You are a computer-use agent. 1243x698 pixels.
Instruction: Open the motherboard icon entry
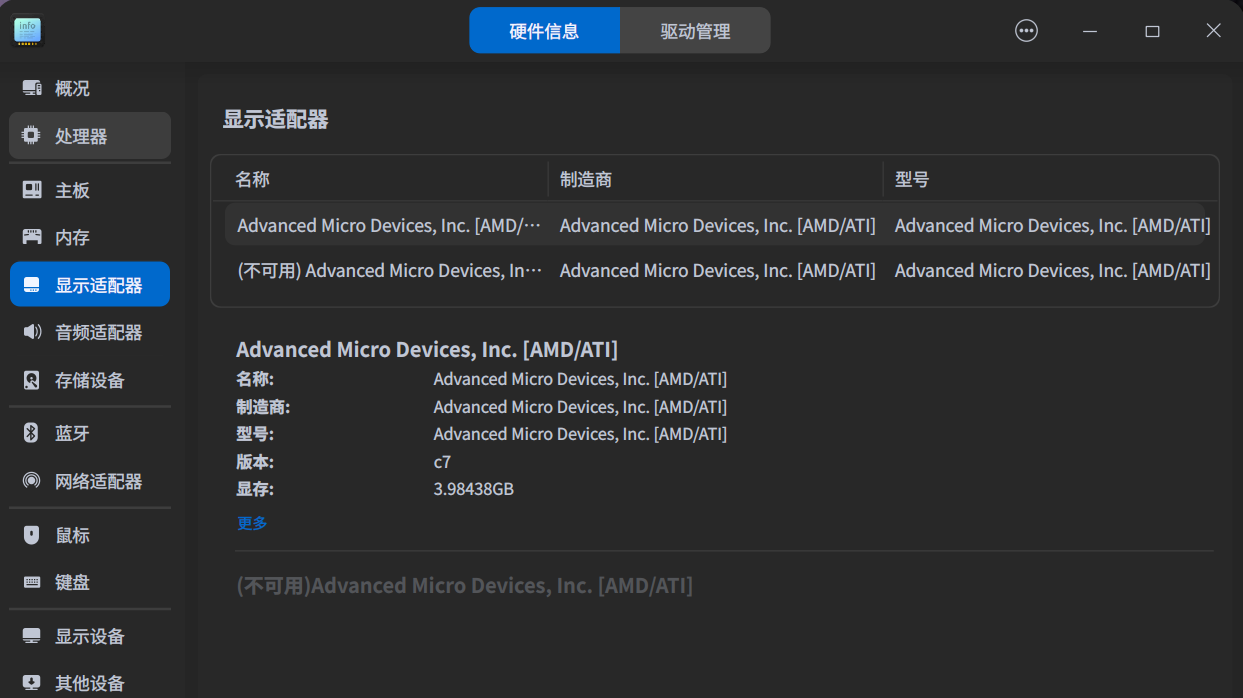tap(32, 190)
